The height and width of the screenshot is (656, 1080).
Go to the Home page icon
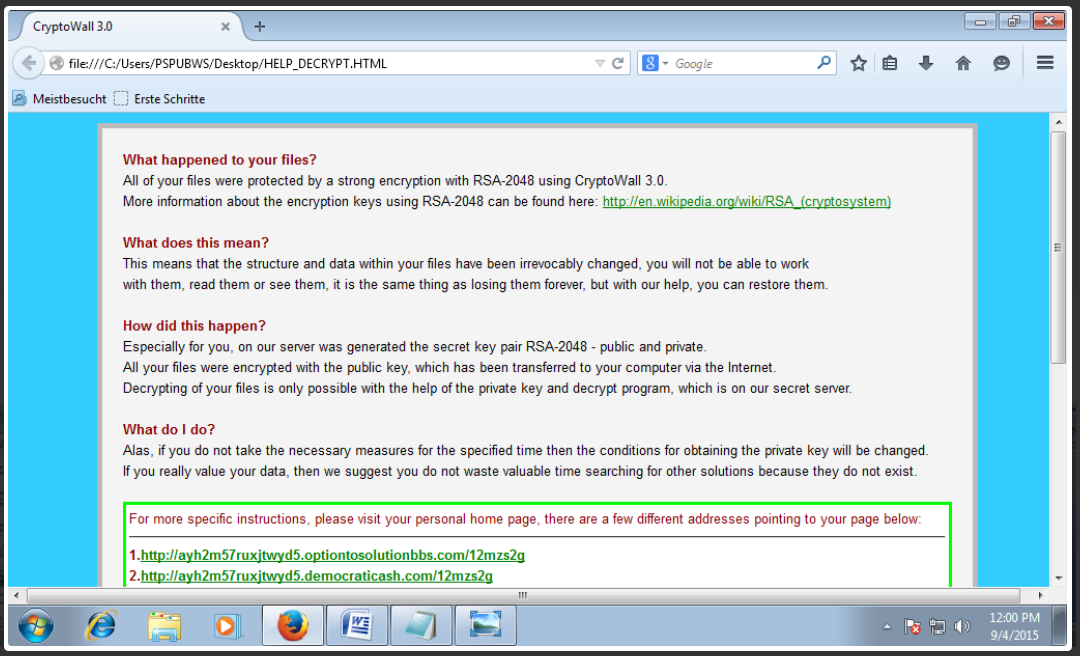963,63
